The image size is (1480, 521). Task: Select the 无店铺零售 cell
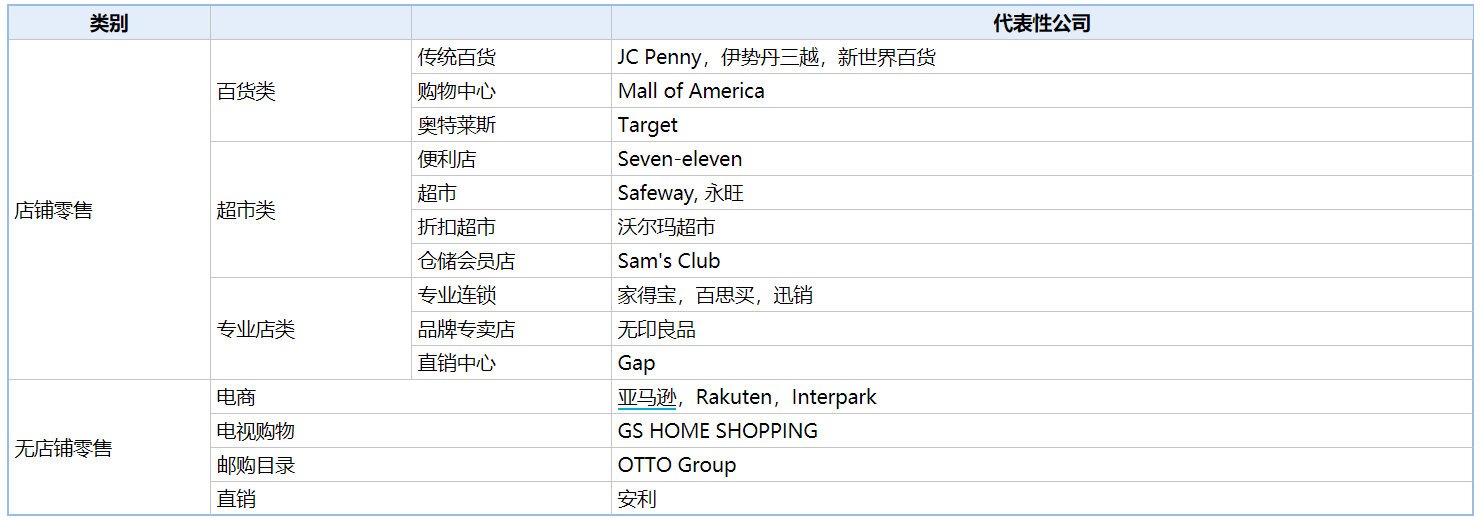click(109, 448)
